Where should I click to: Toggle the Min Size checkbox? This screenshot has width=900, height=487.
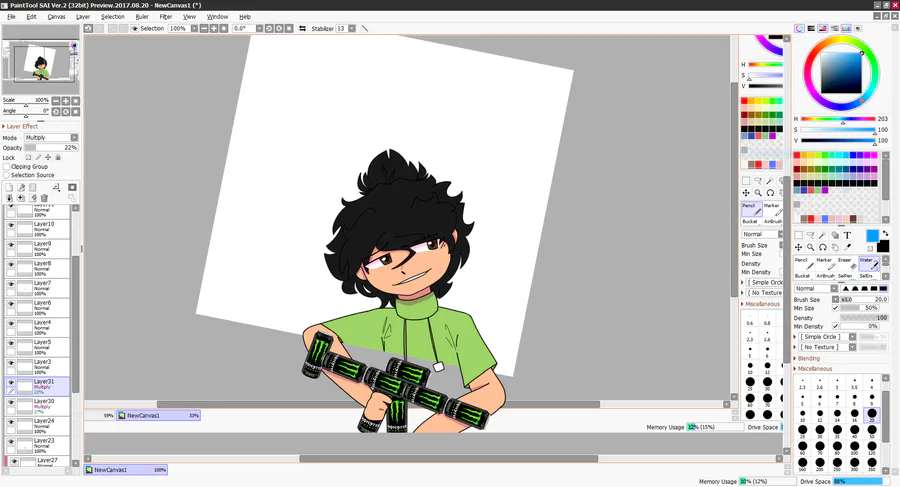835,308
